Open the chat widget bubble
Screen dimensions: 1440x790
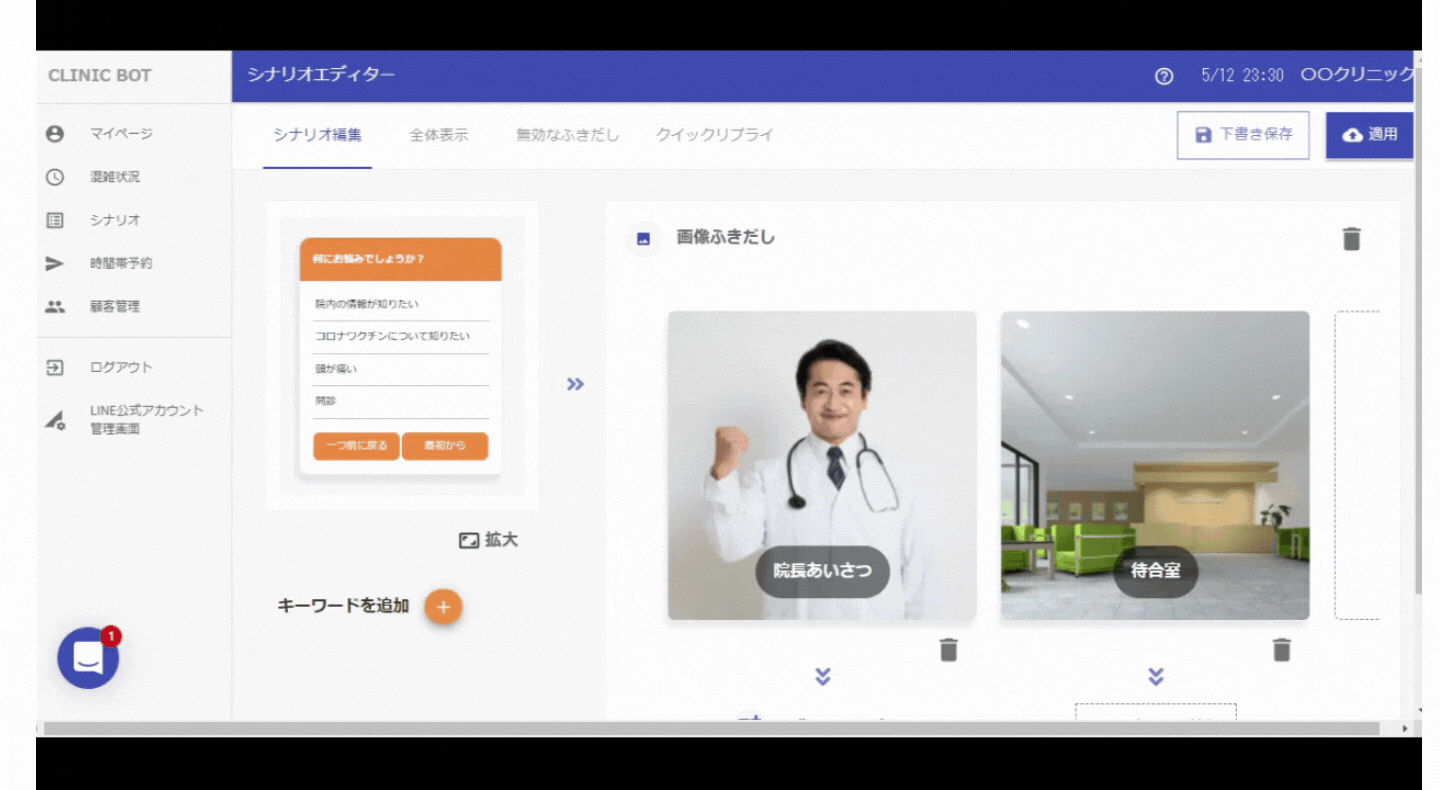point(88,658)
